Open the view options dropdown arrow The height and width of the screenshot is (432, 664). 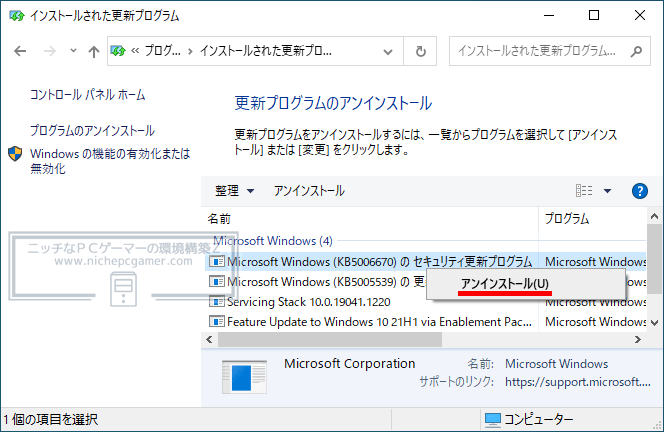click(x=607, y=191)
